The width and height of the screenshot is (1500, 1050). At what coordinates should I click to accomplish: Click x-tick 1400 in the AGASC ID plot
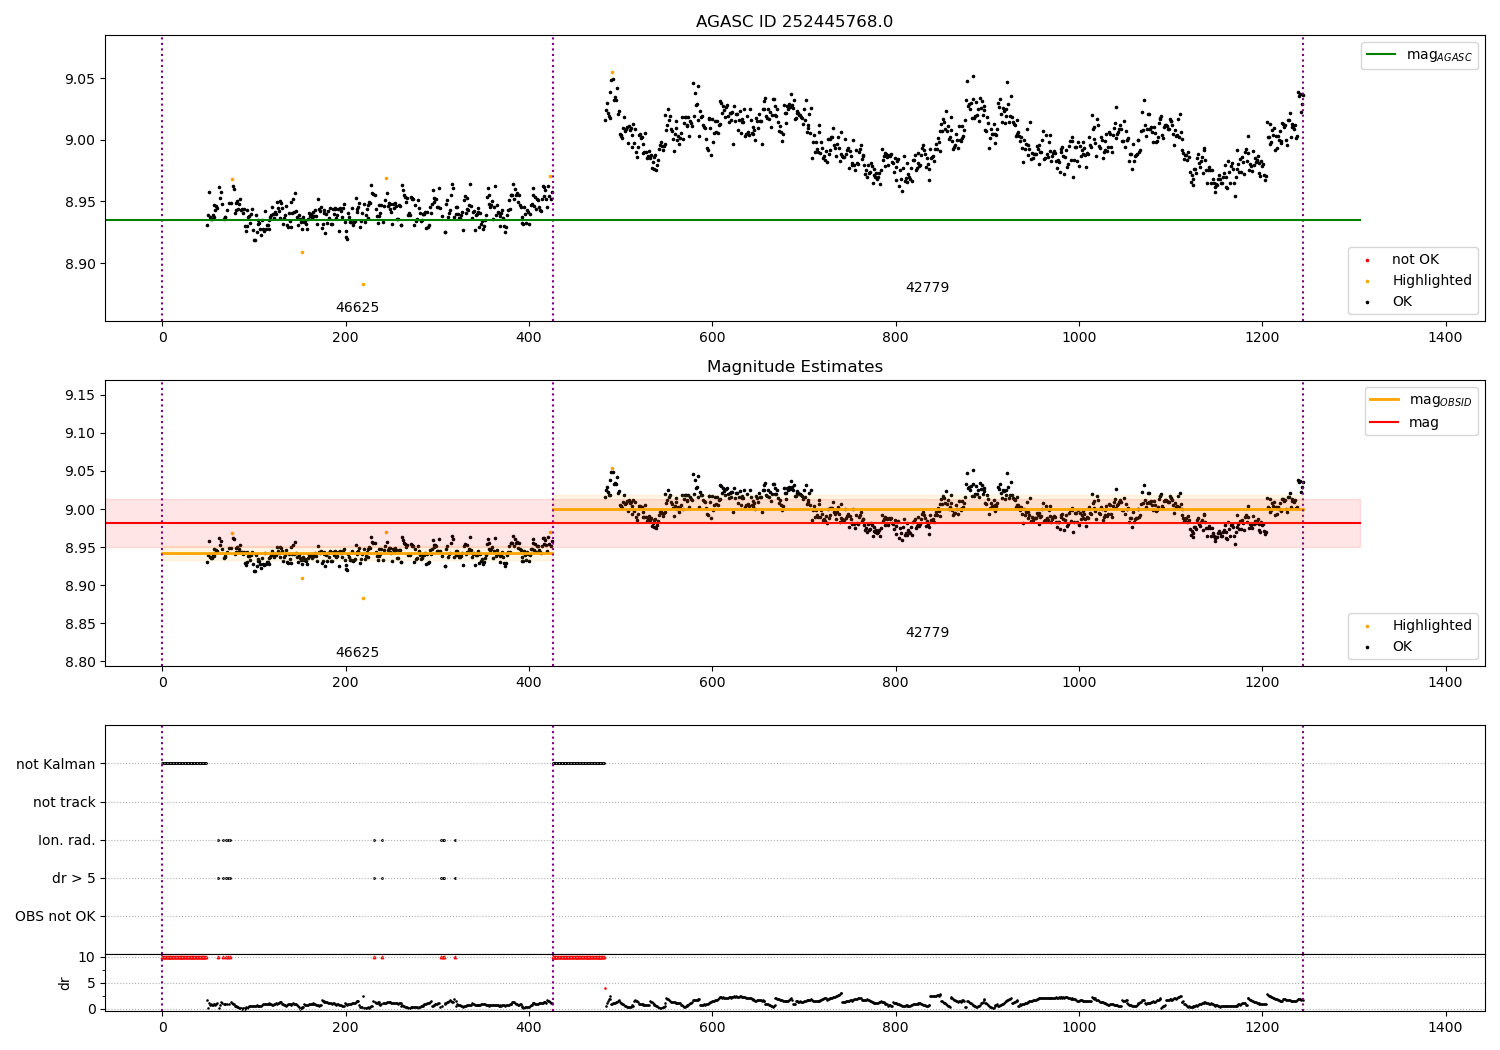coord(1445,337)
